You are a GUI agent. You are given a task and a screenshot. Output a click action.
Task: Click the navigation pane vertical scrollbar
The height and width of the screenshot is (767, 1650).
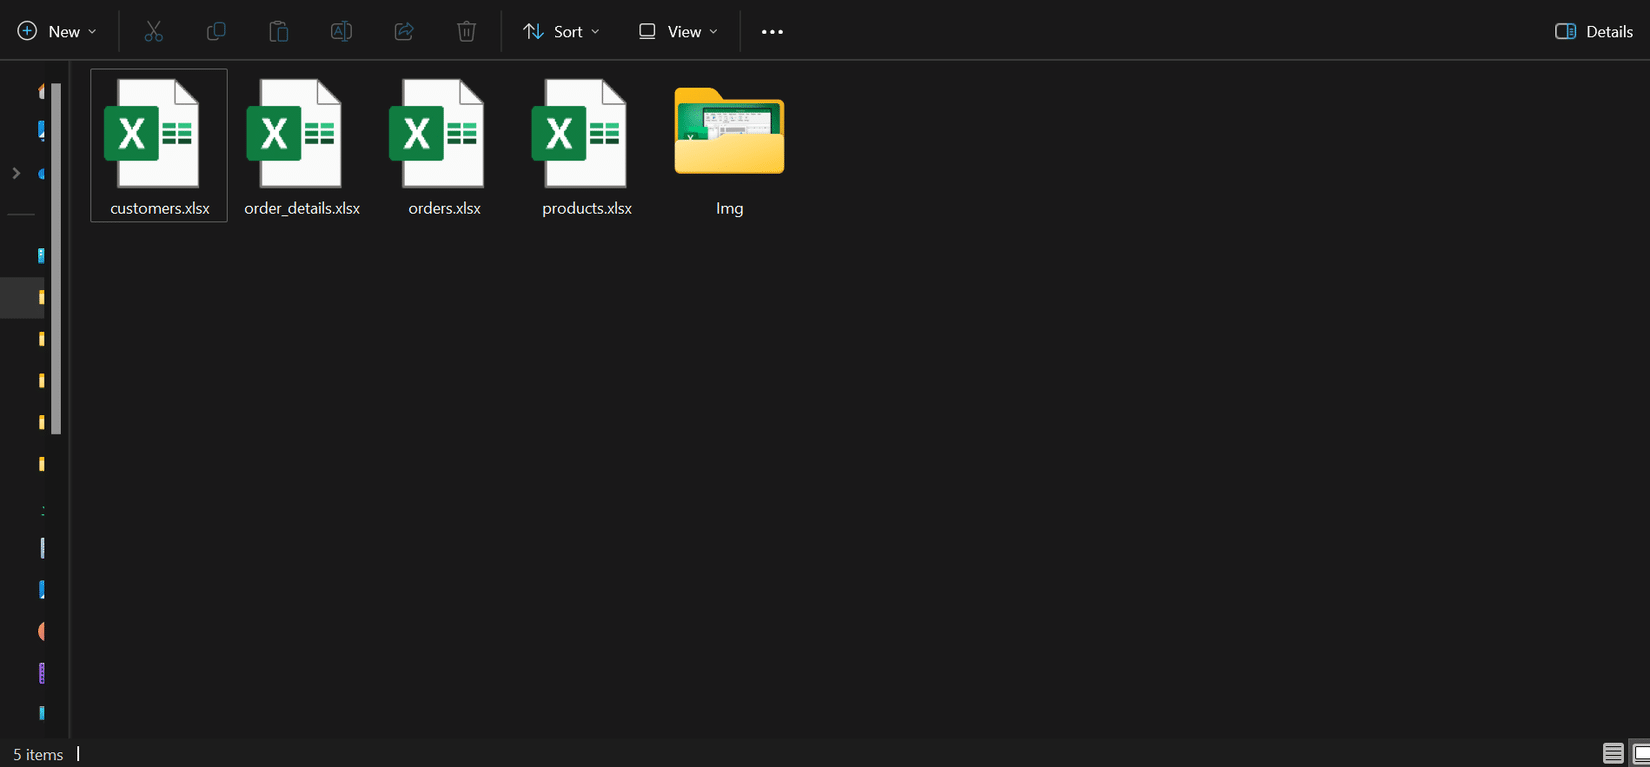point(57,259)
